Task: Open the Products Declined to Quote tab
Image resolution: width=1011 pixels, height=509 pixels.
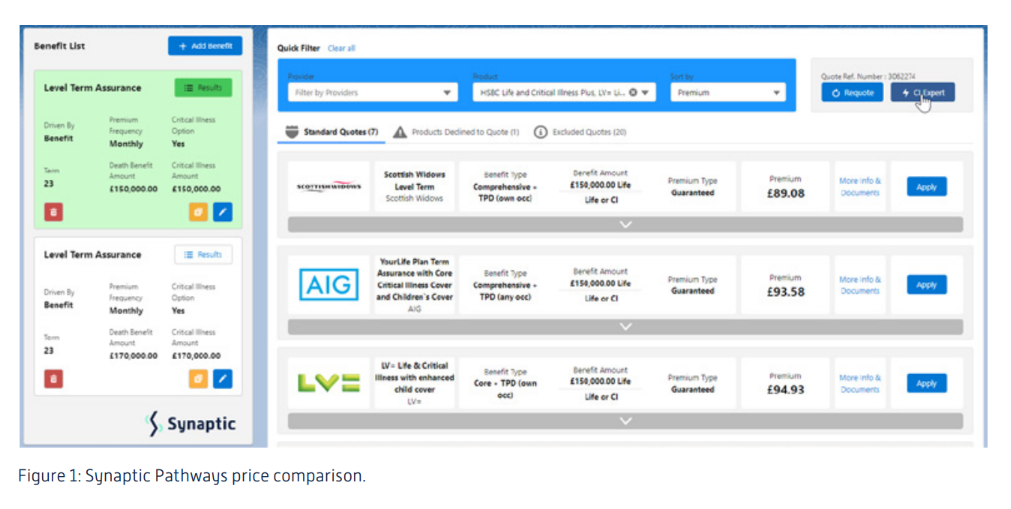Action: click(456, 132)
